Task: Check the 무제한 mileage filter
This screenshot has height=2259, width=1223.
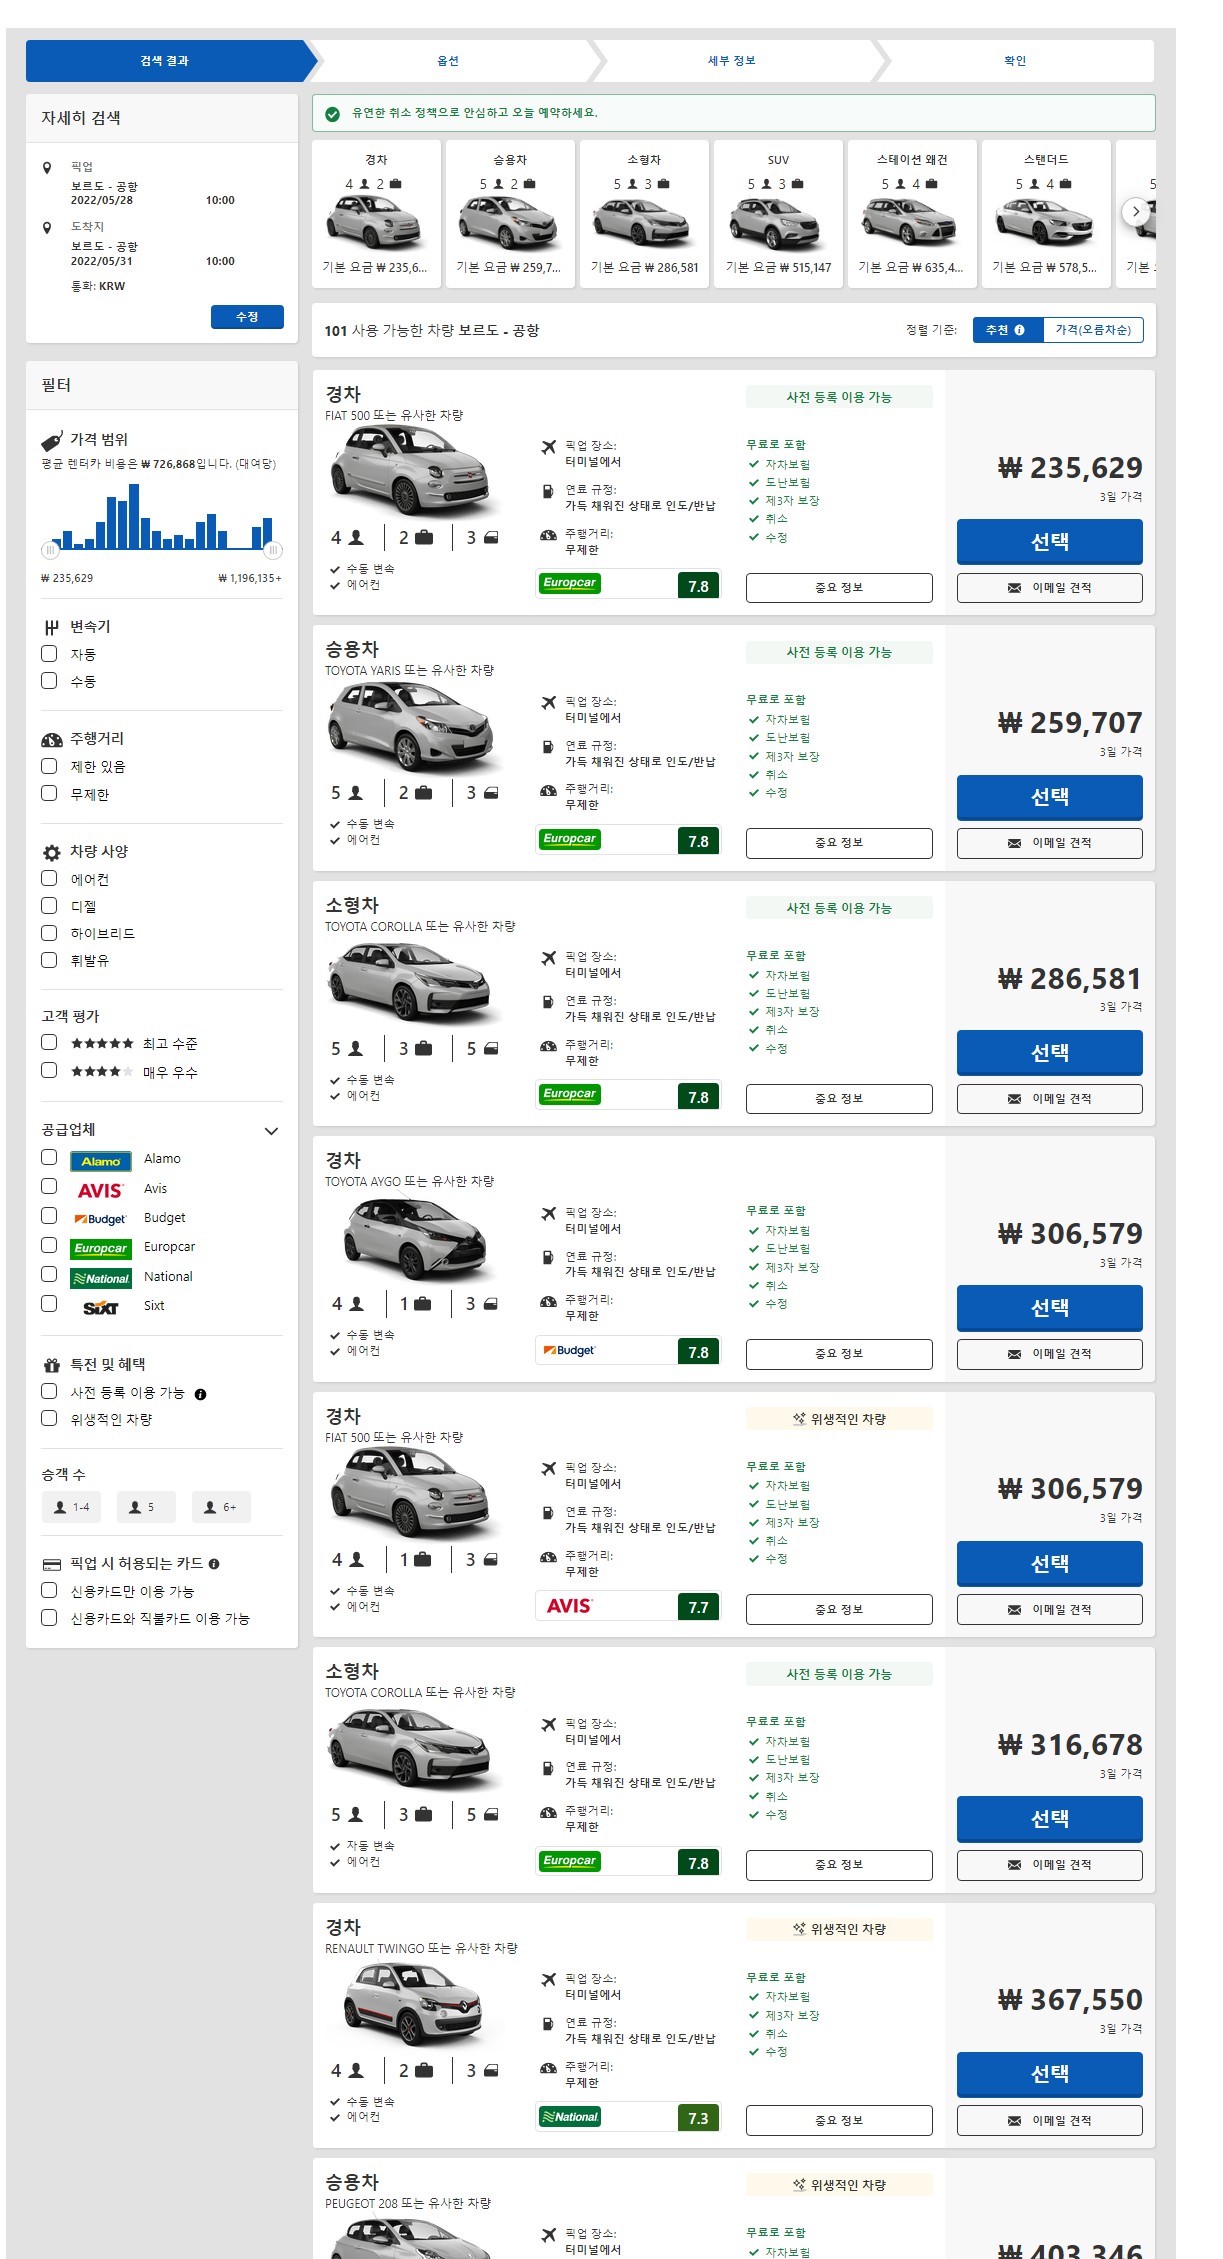Action: (x=49, y=793)
